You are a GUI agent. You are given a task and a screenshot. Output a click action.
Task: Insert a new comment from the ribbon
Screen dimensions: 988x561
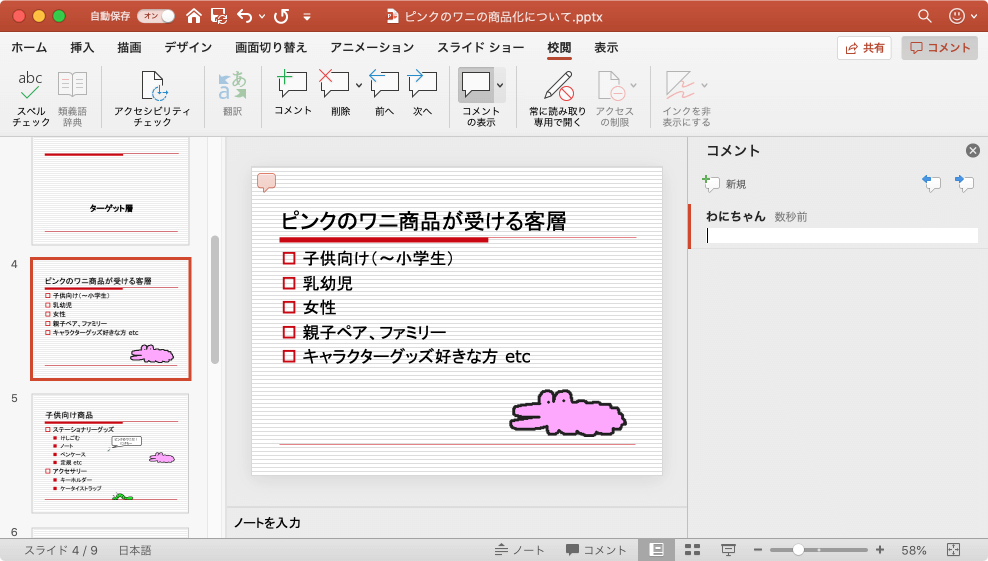[x=292, y=94]
